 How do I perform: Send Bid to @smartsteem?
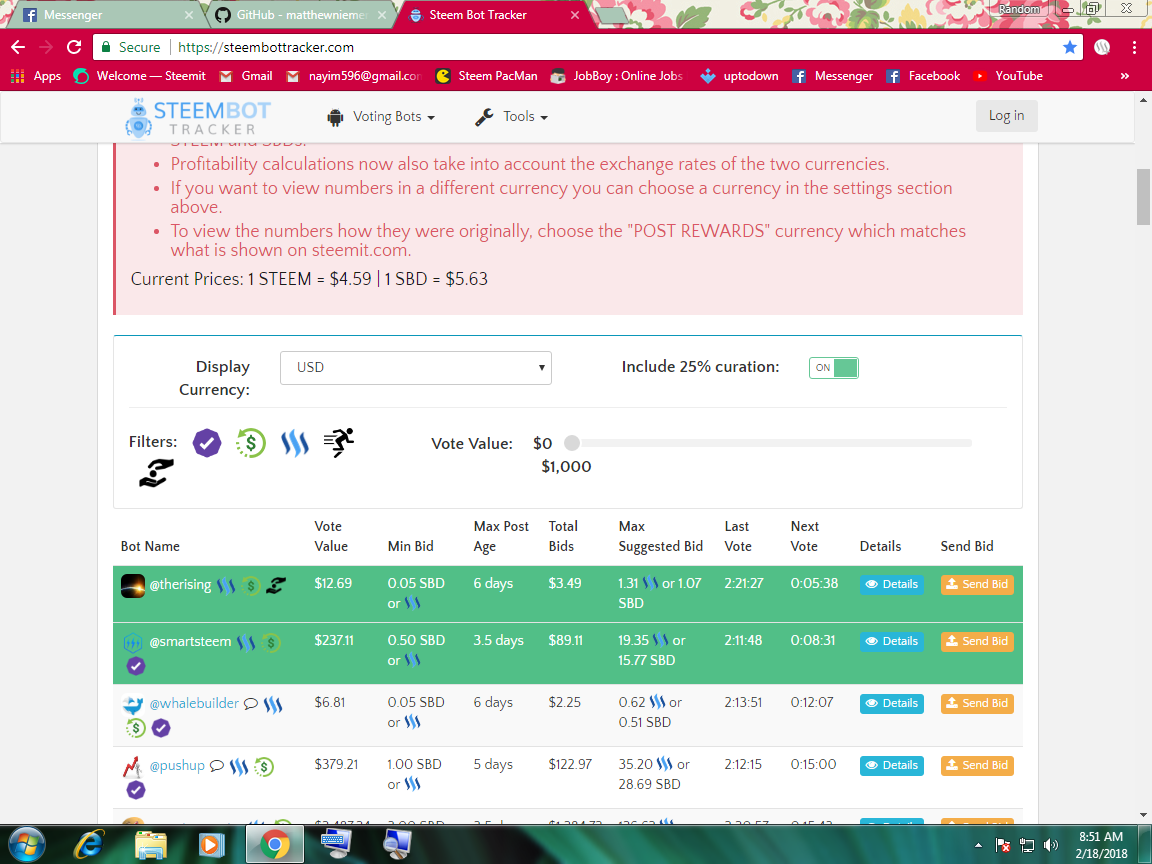coord(977,641)
